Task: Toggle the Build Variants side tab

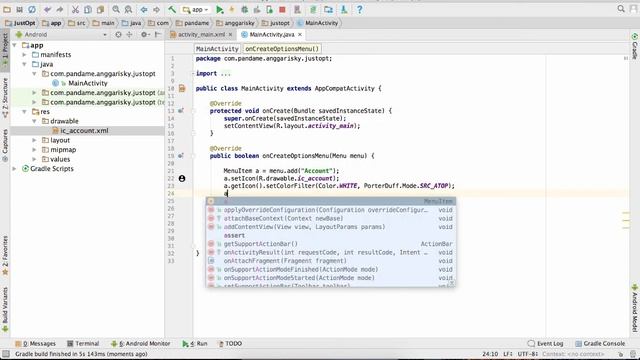Action: pos(5,309)
